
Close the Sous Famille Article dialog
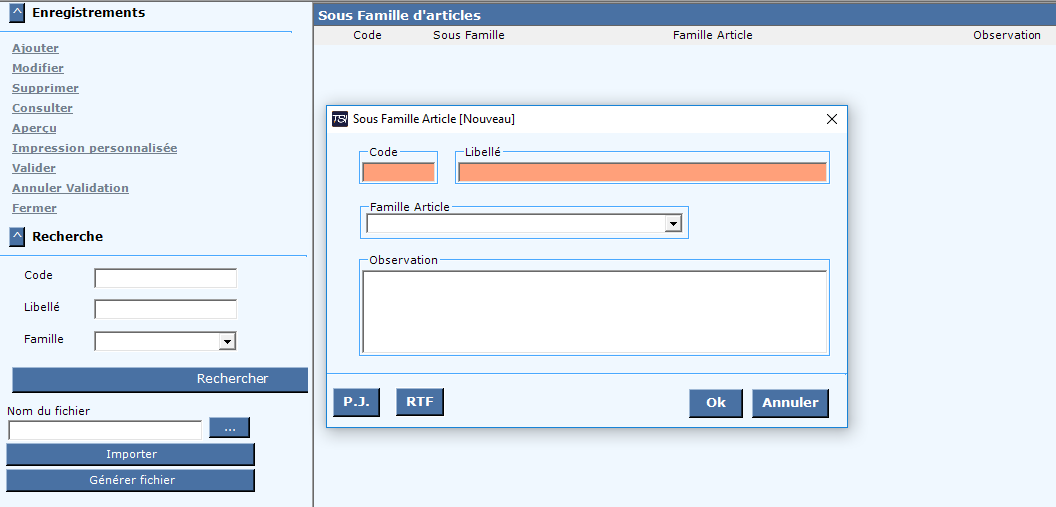[832, 119]
